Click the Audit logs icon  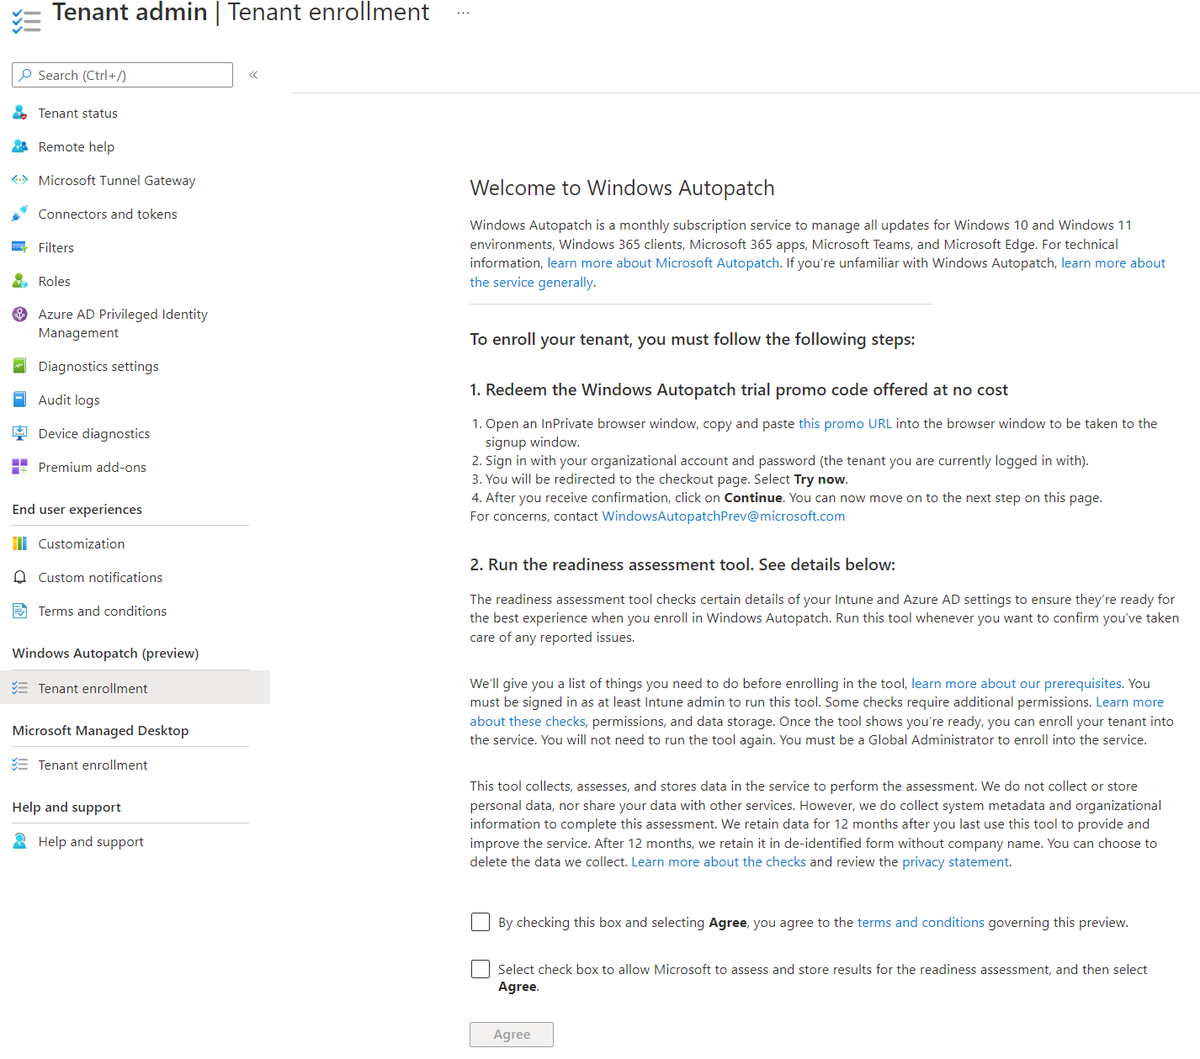20,400
